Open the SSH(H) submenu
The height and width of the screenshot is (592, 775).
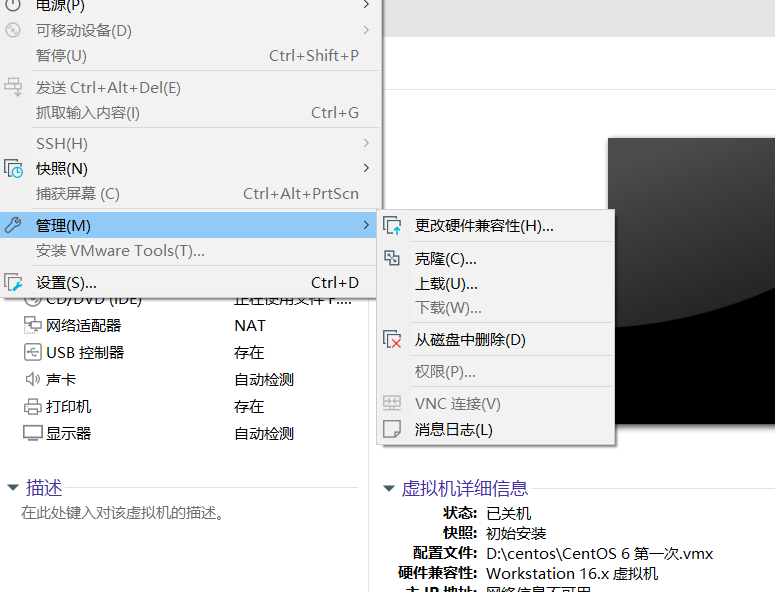point(190,143)
